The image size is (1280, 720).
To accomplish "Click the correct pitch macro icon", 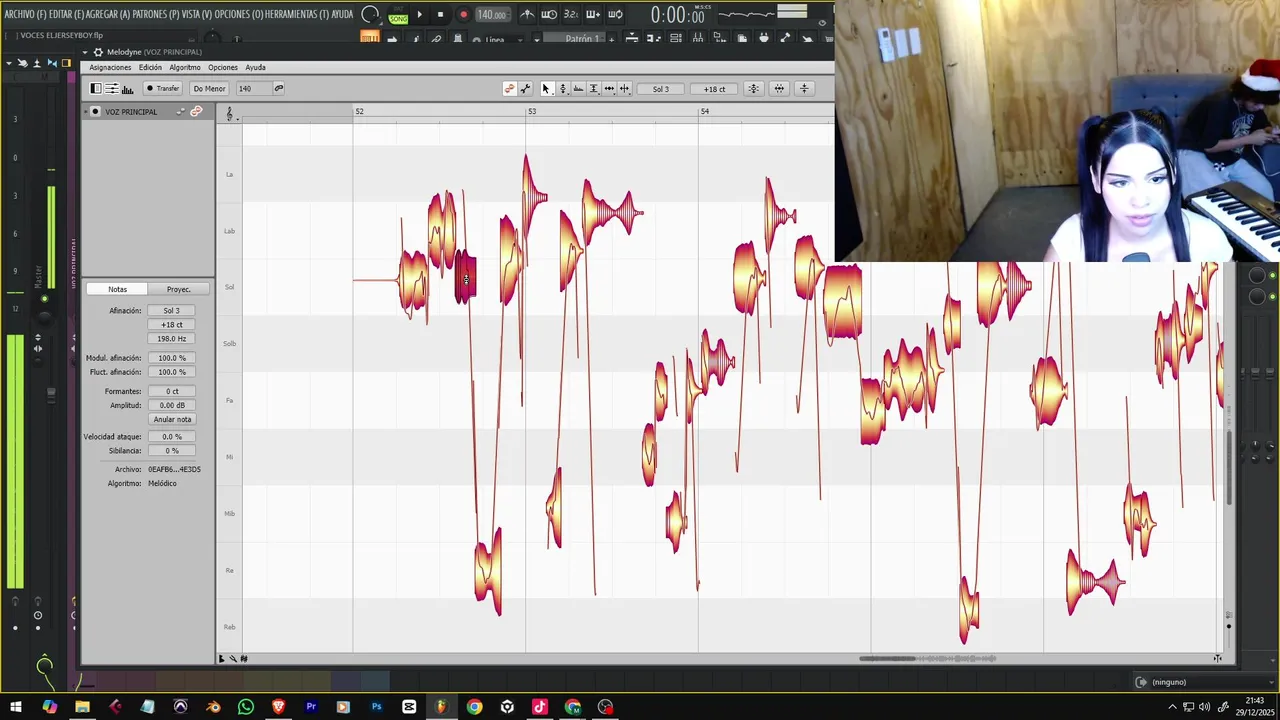I will pos(753,89).
